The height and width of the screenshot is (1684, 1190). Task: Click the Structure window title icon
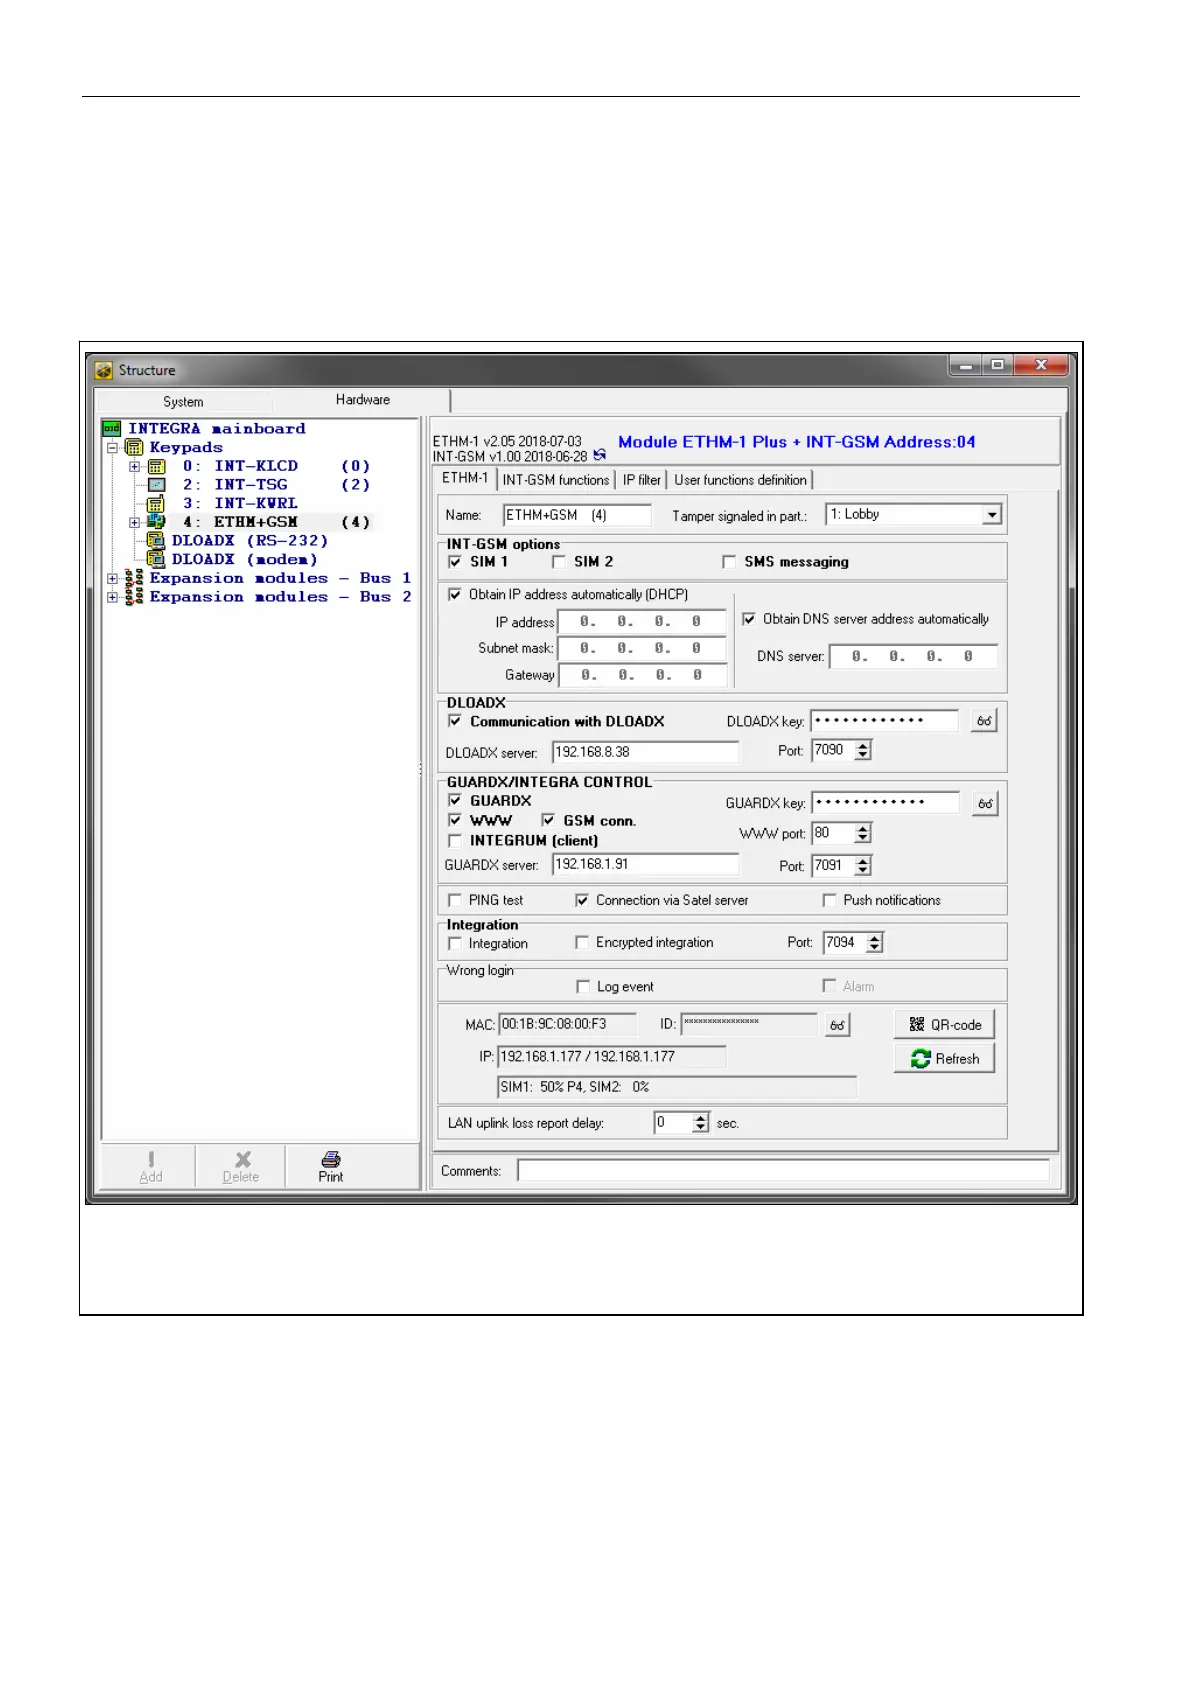point(104,371)
